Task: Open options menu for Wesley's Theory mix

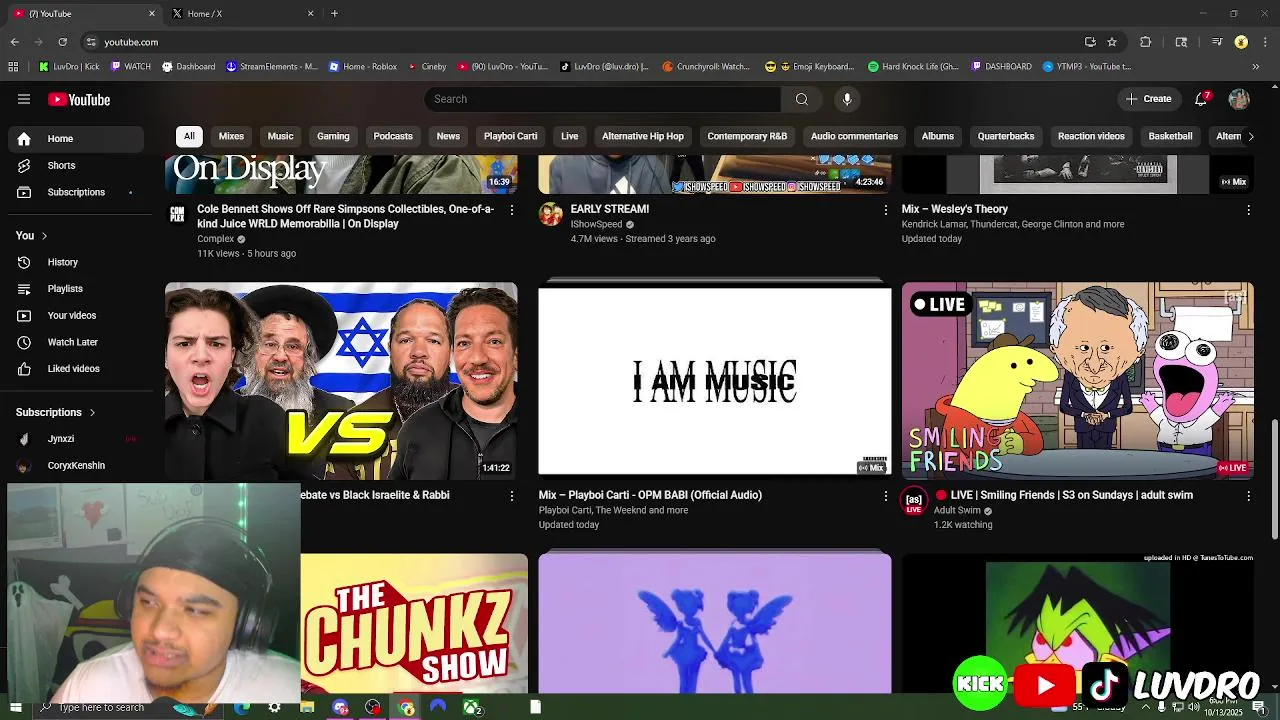Action: click(x=1248, y=210)
